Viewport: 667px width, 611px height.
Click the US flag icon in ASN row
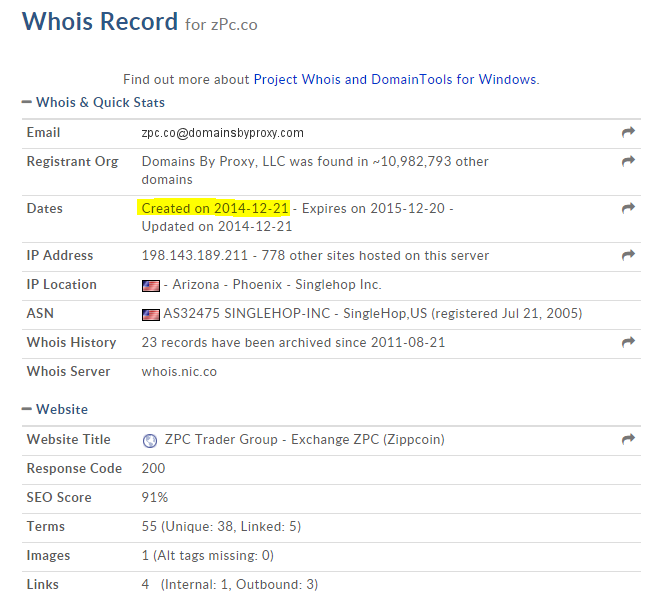(x=151, y=315)
